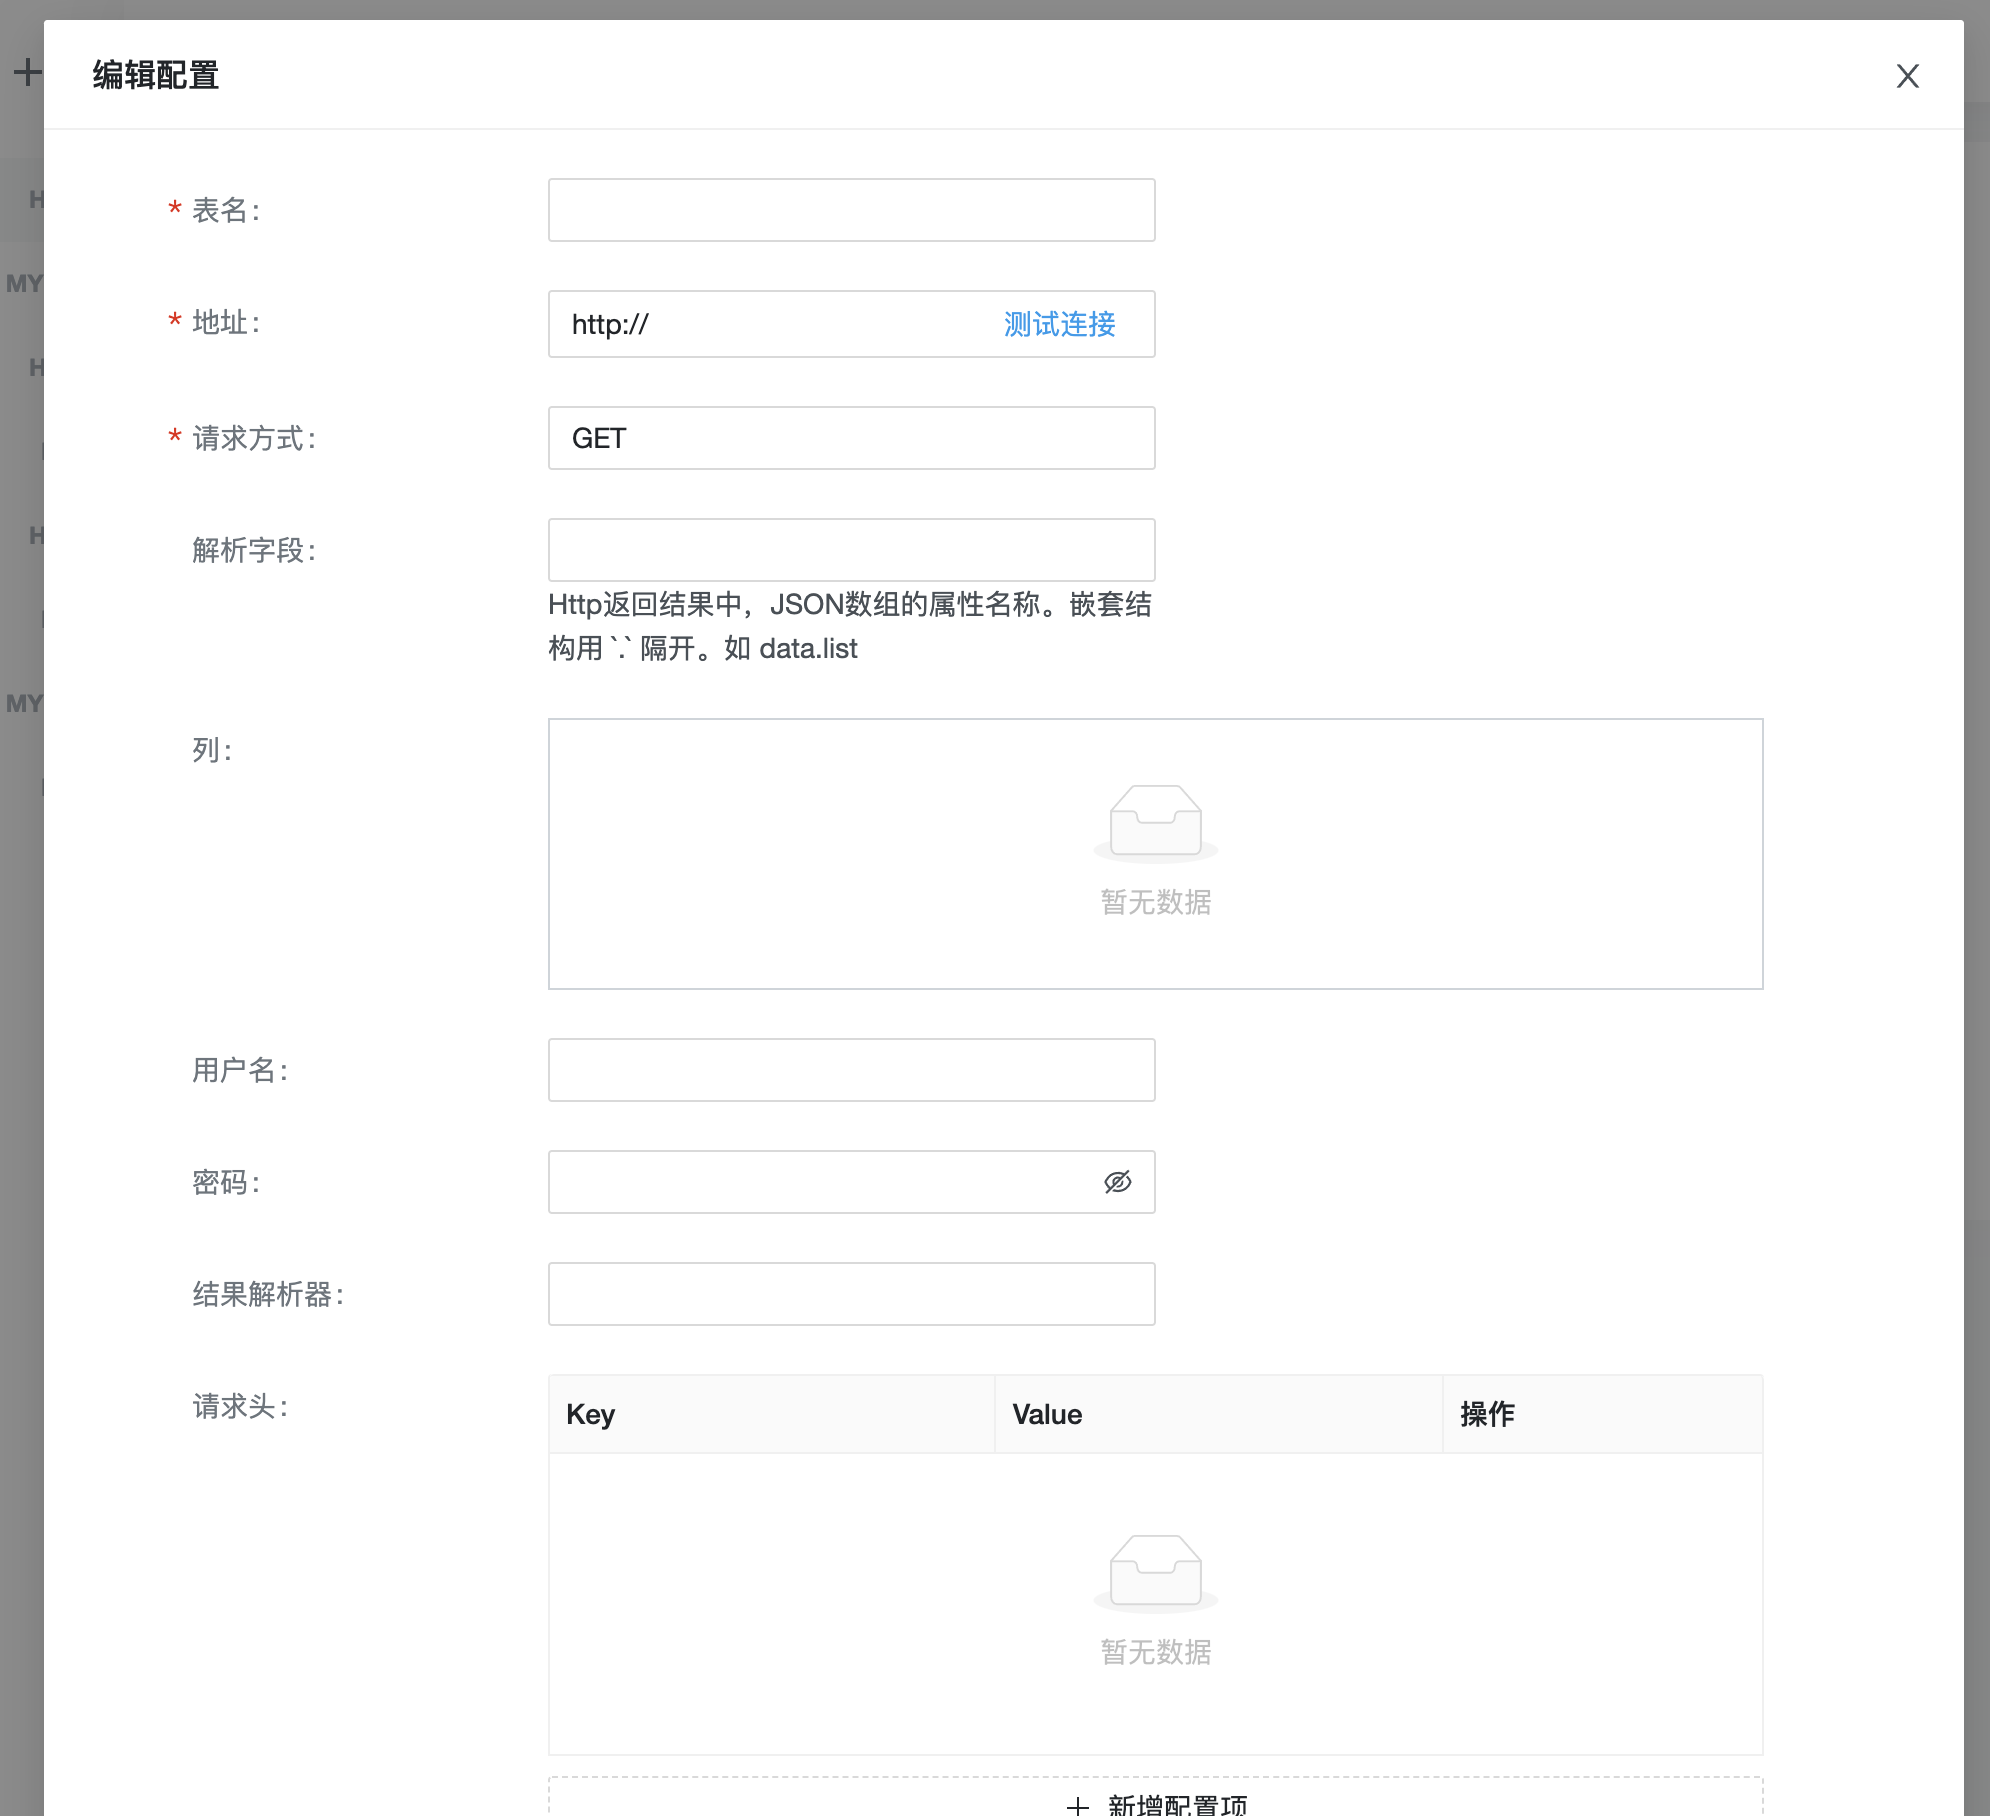The width and height of the screenshot is (1990, 1816).
Task: Click the 结果解析器 input field
Action: 851,1294
